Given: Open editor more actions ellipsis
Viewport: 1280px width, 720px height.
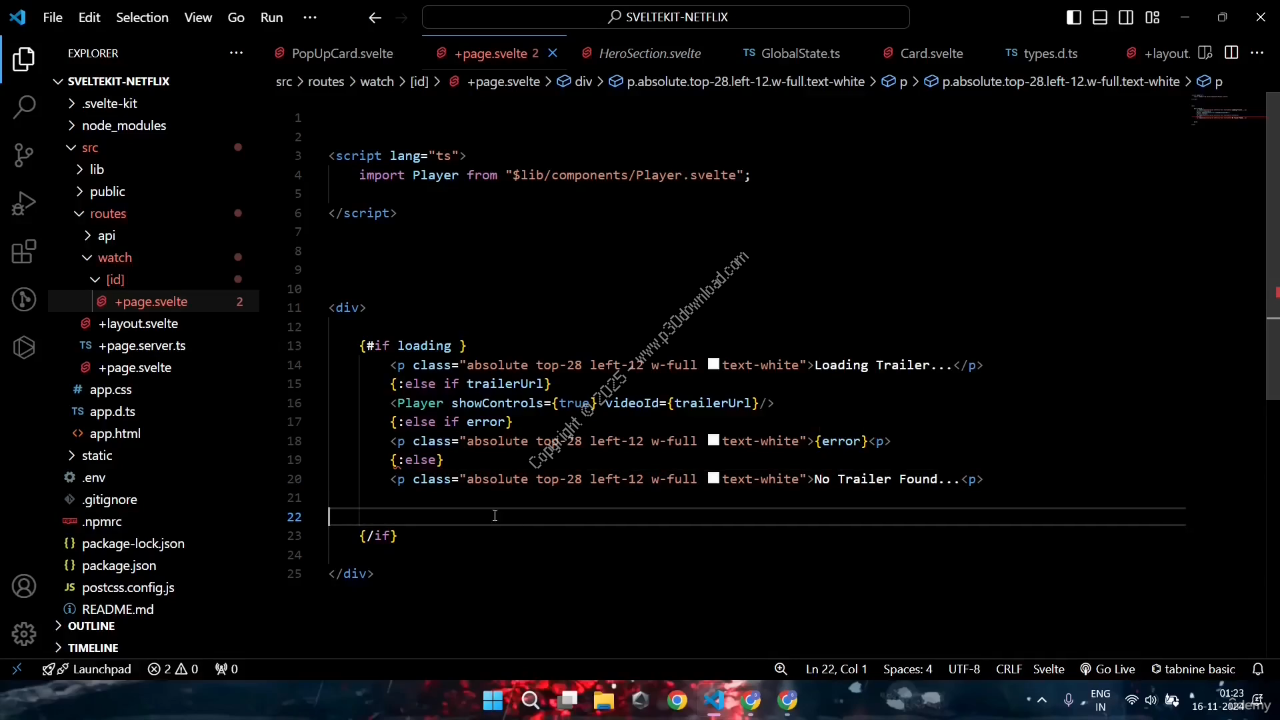Looking at the screenshot, I should [1257, 53].
